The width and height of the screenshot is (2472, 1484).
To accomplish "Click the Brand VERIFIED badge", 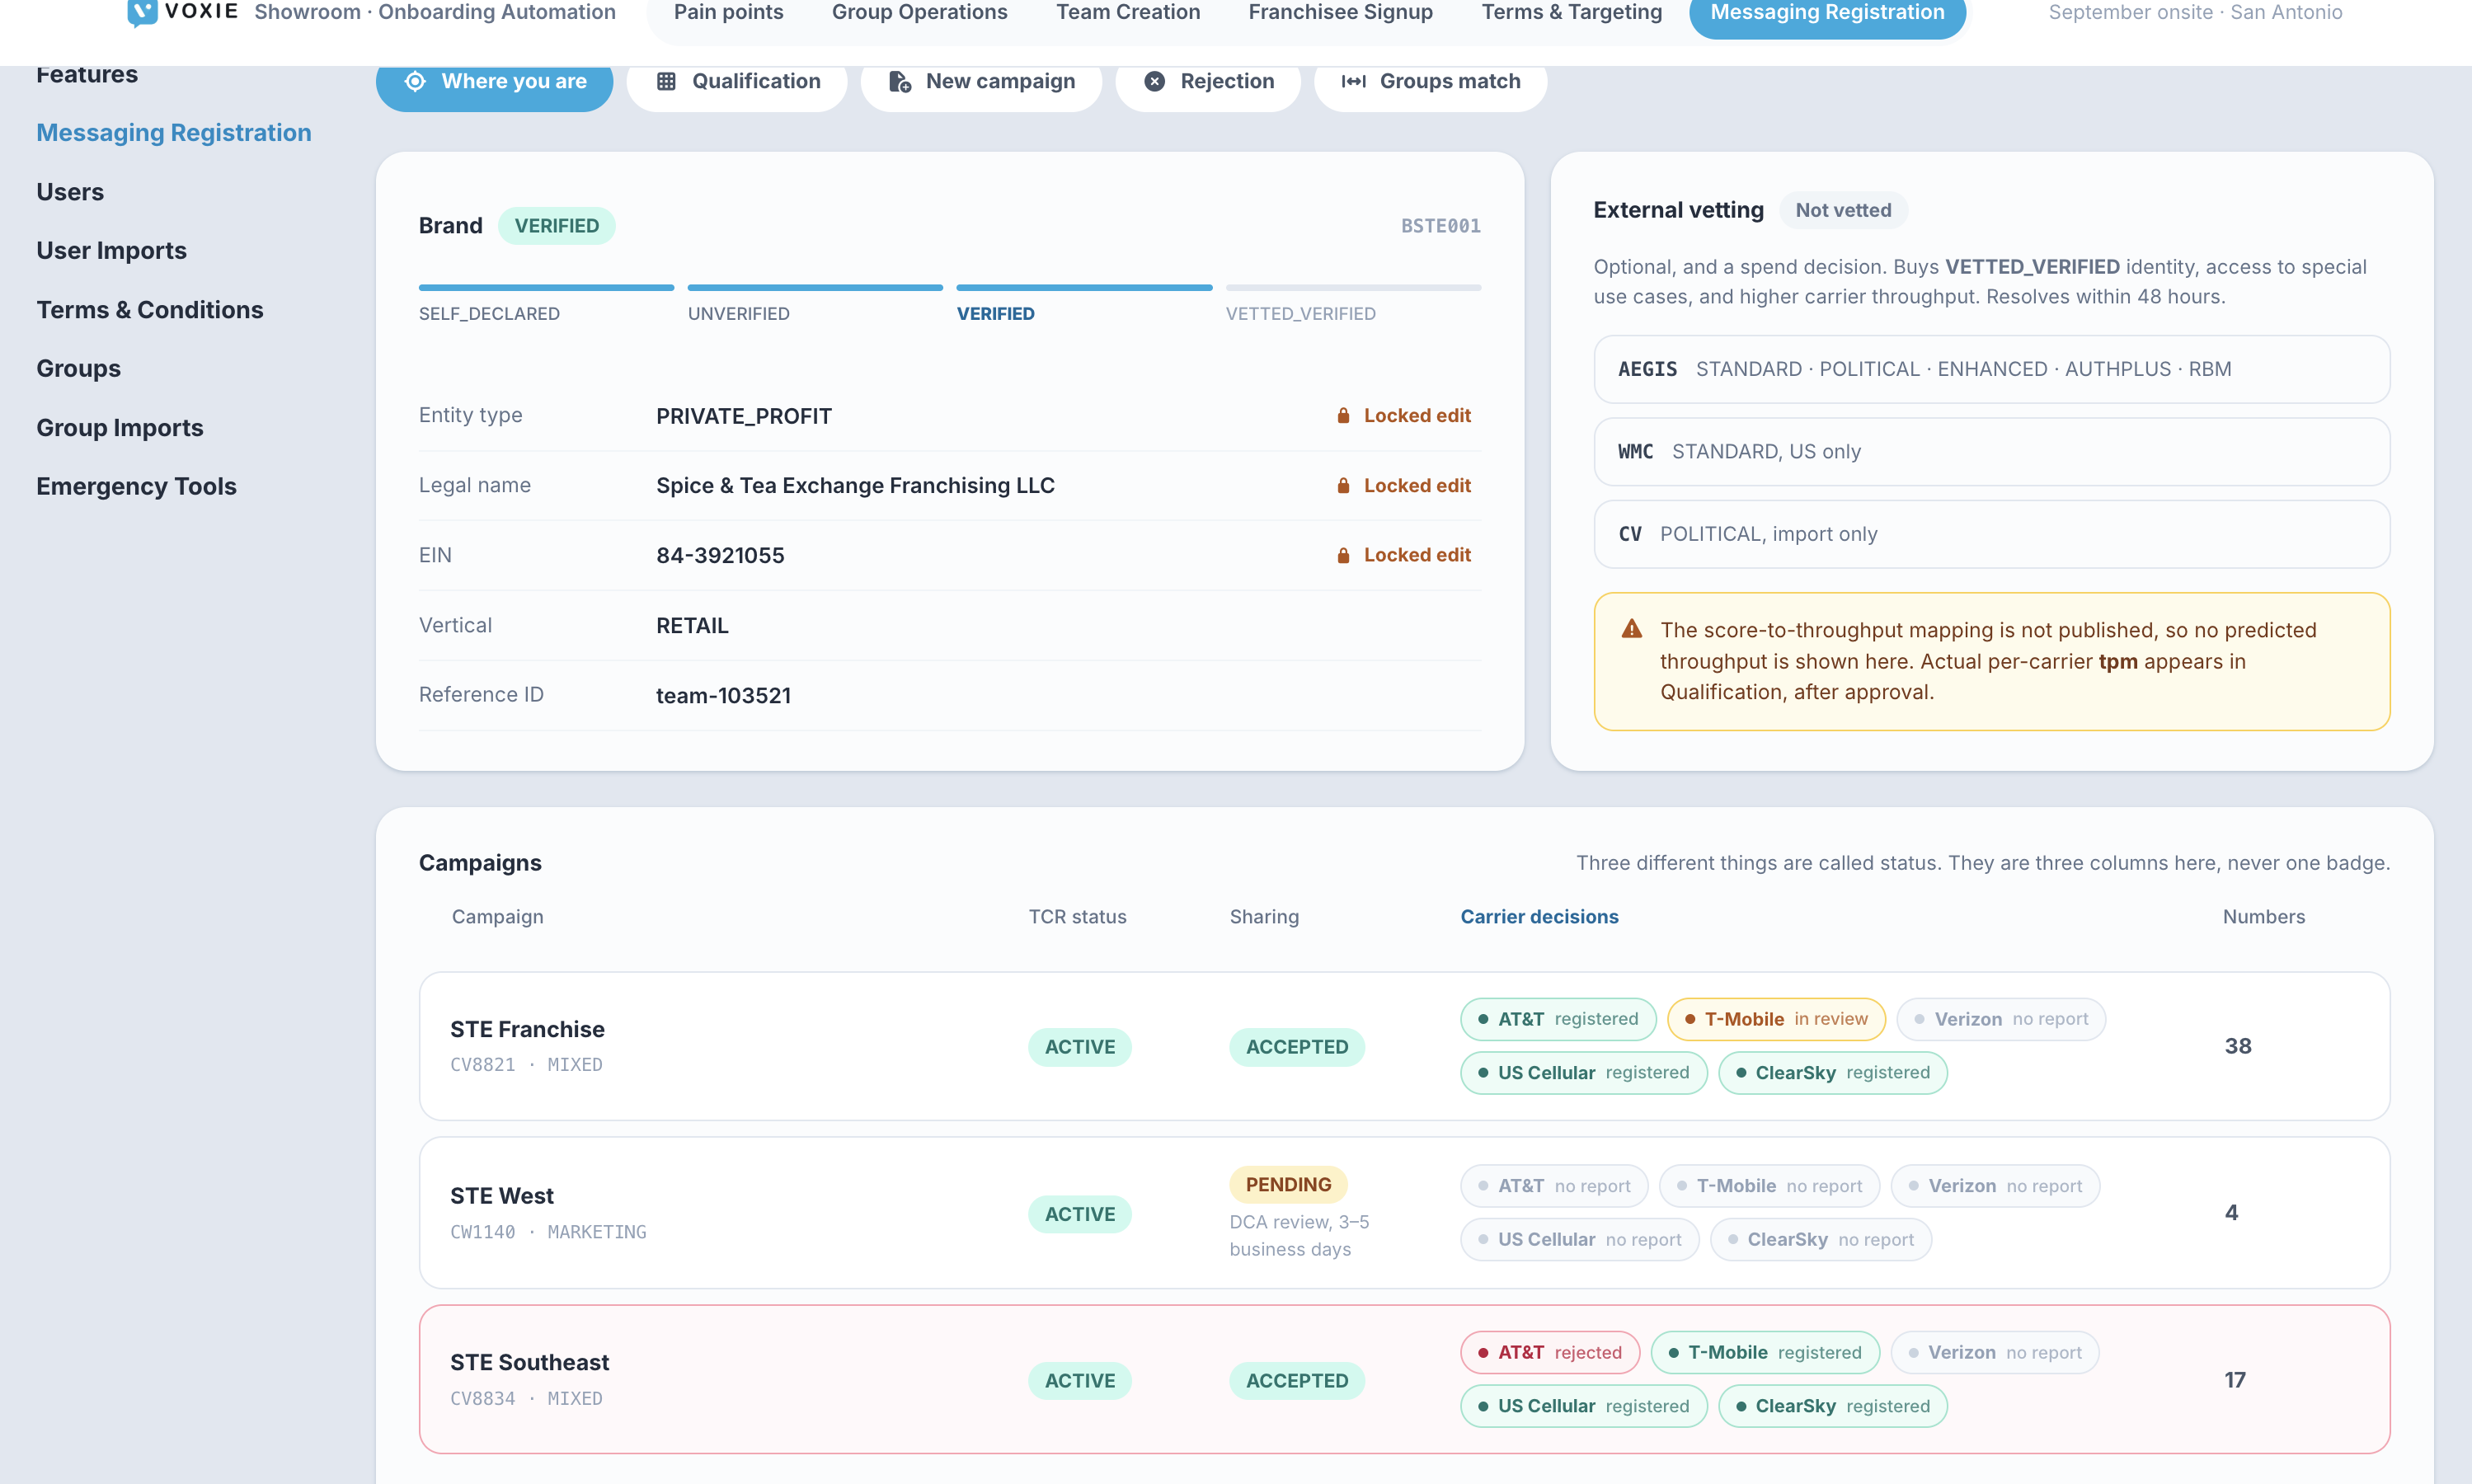I will point(557,226).
